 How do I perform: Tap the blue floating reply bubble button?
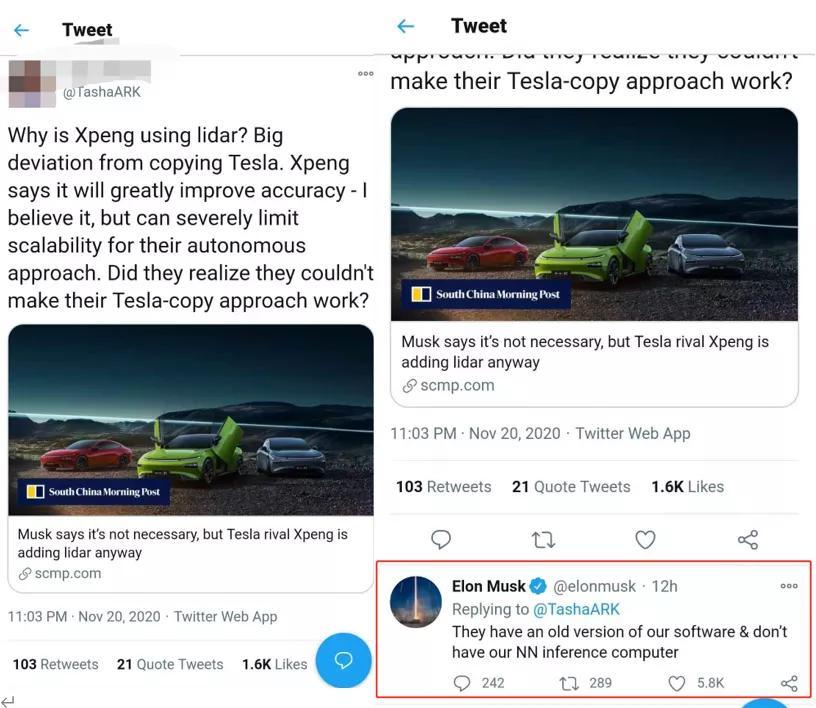tap(343, 660)
